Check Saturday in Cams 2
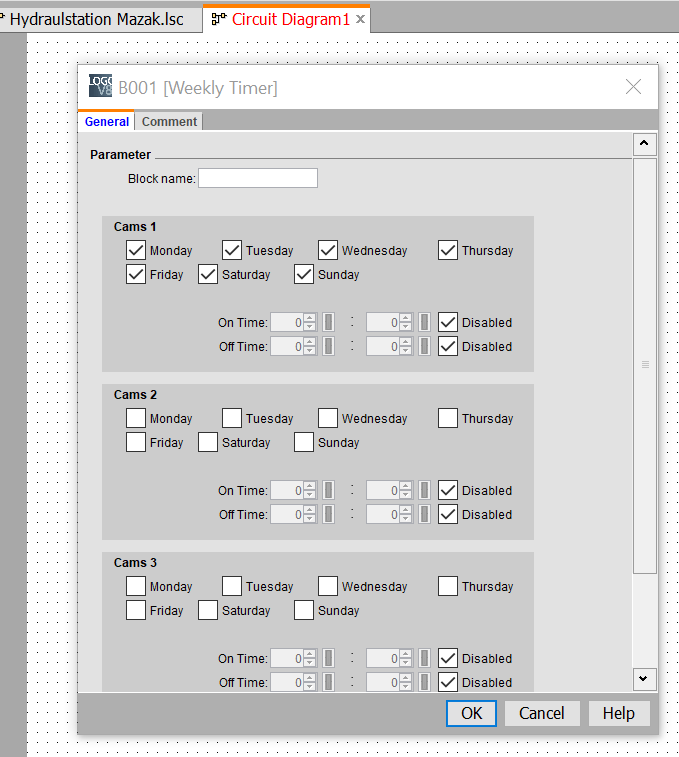679x757 pixels. (208, 442)
